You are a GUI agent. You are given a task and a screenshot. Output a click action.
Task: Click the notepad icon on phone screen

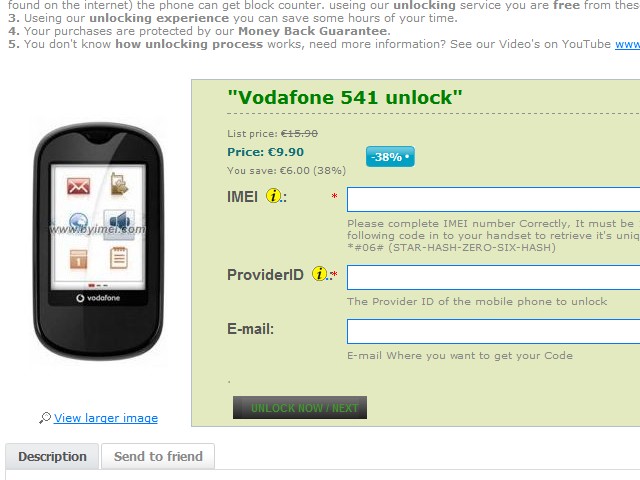[119, 258]
